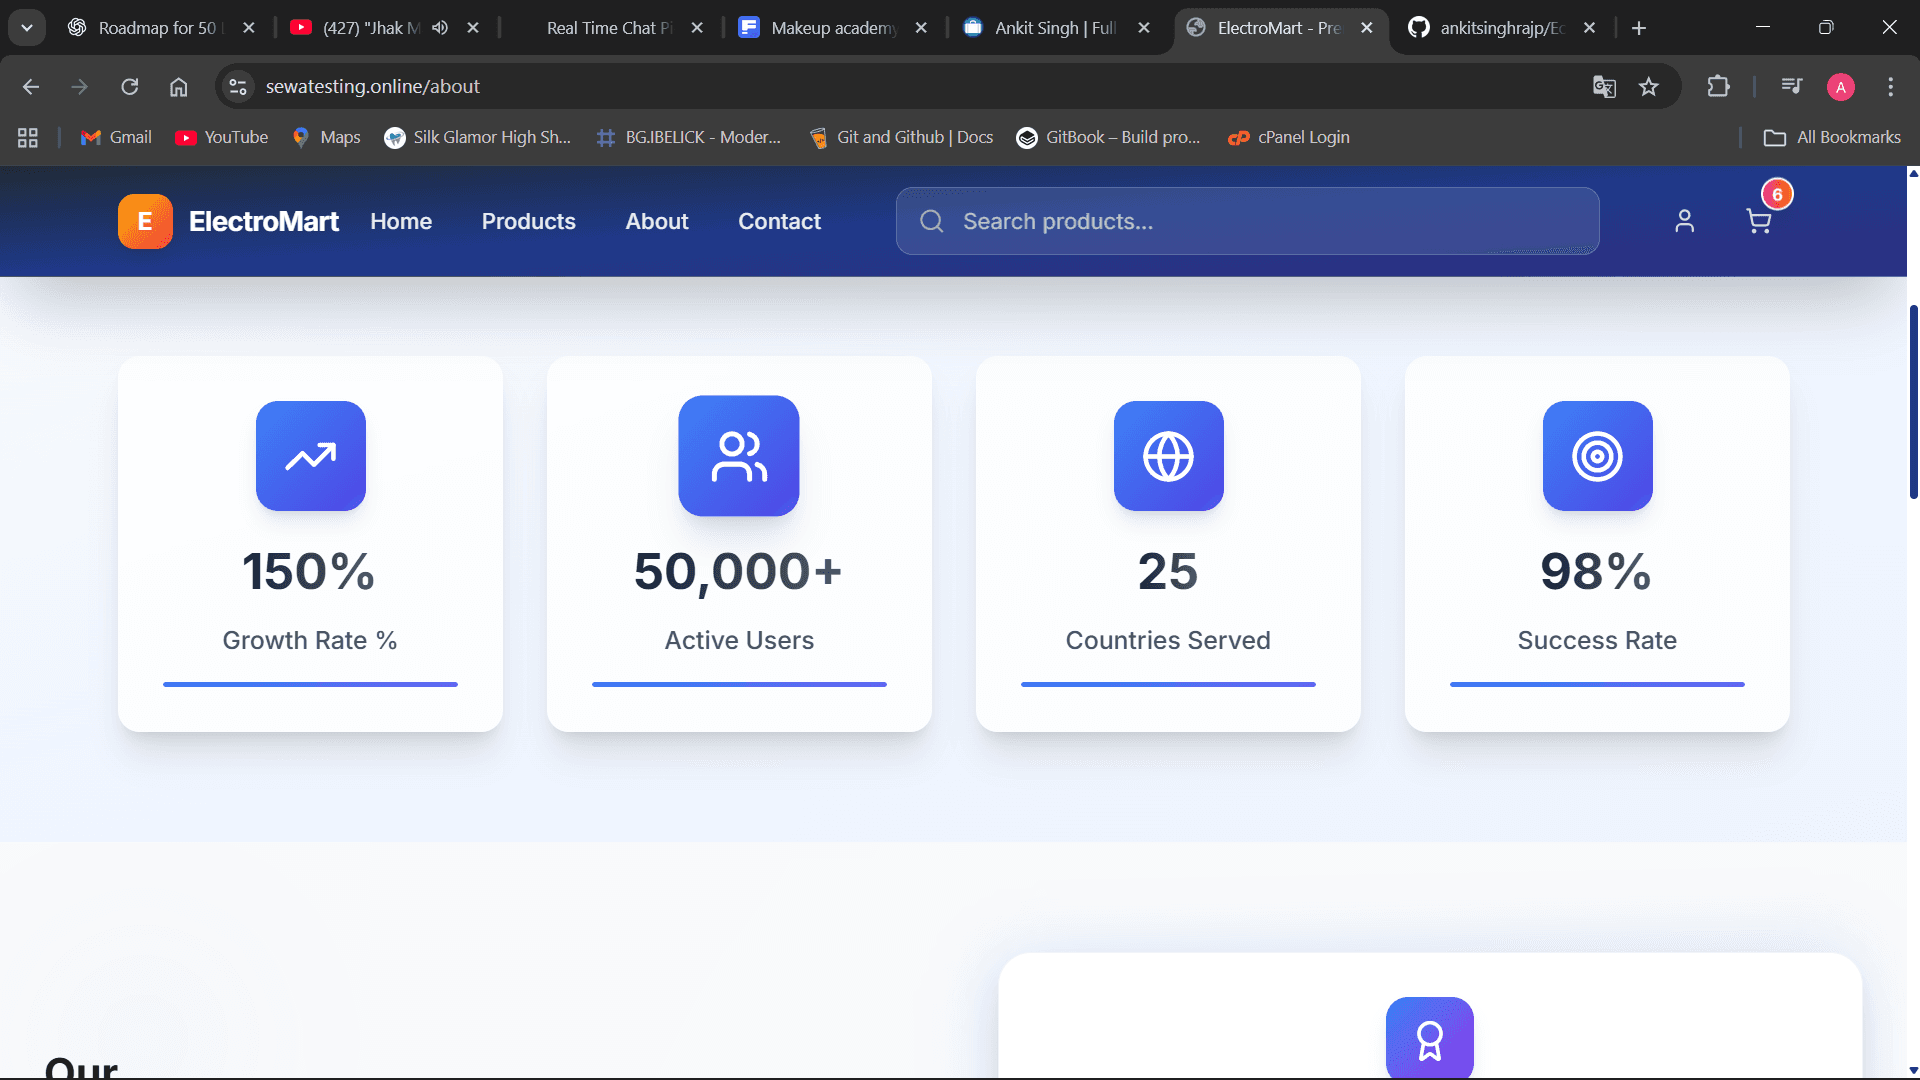Click the award ribbon icon
The image size is (1920, 1080).
click(x=1429, y=1040)
